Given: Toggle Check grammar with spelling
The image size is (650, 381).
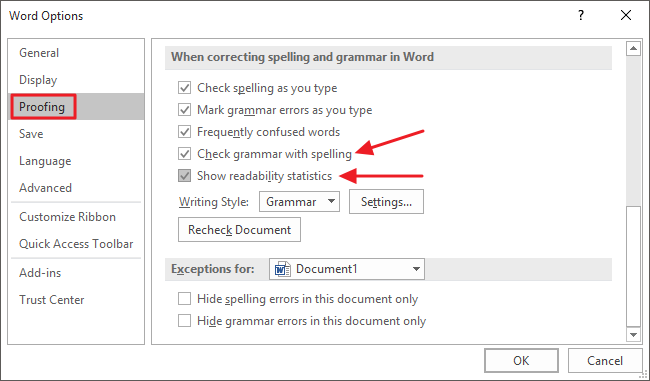Looking at the screenshot, I should [x=184, y=154].
